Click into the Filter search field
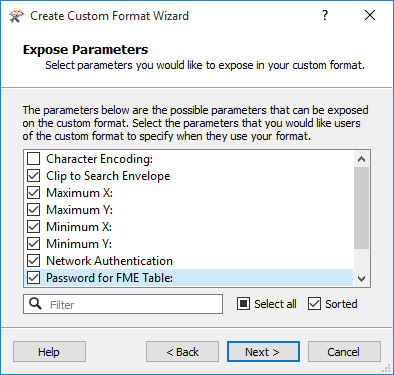 pyautogui.click(x=123, y=304)
